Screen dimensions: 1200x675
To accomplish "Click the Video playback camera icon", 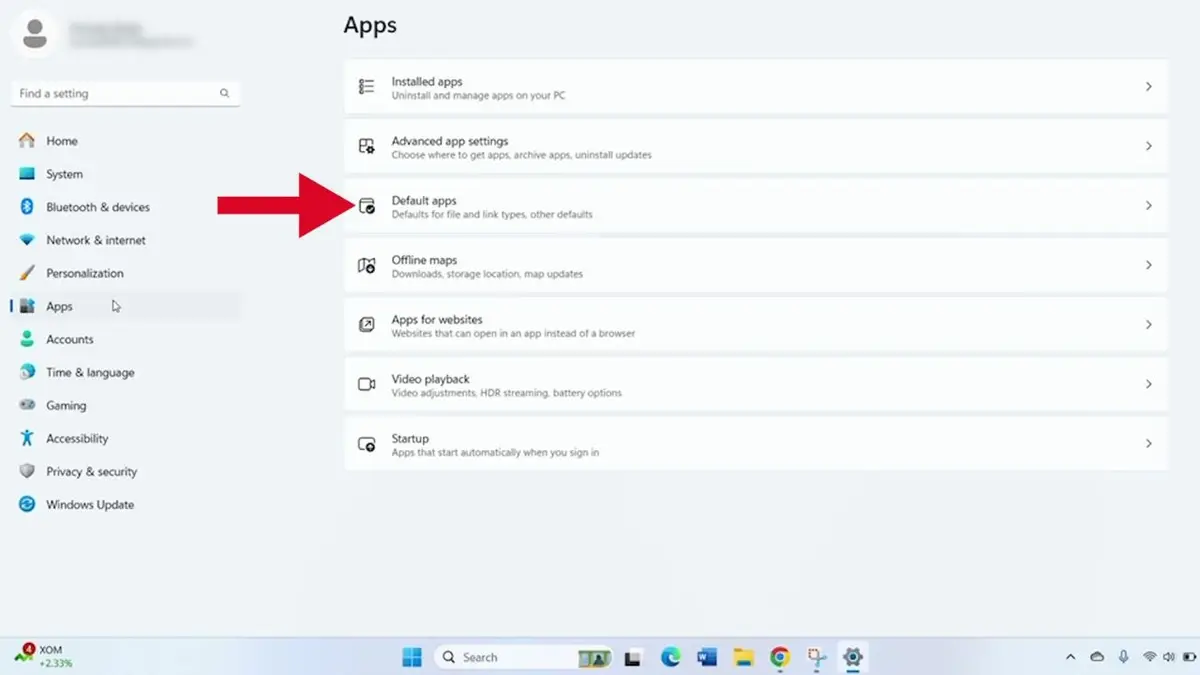I will [367, 384].
